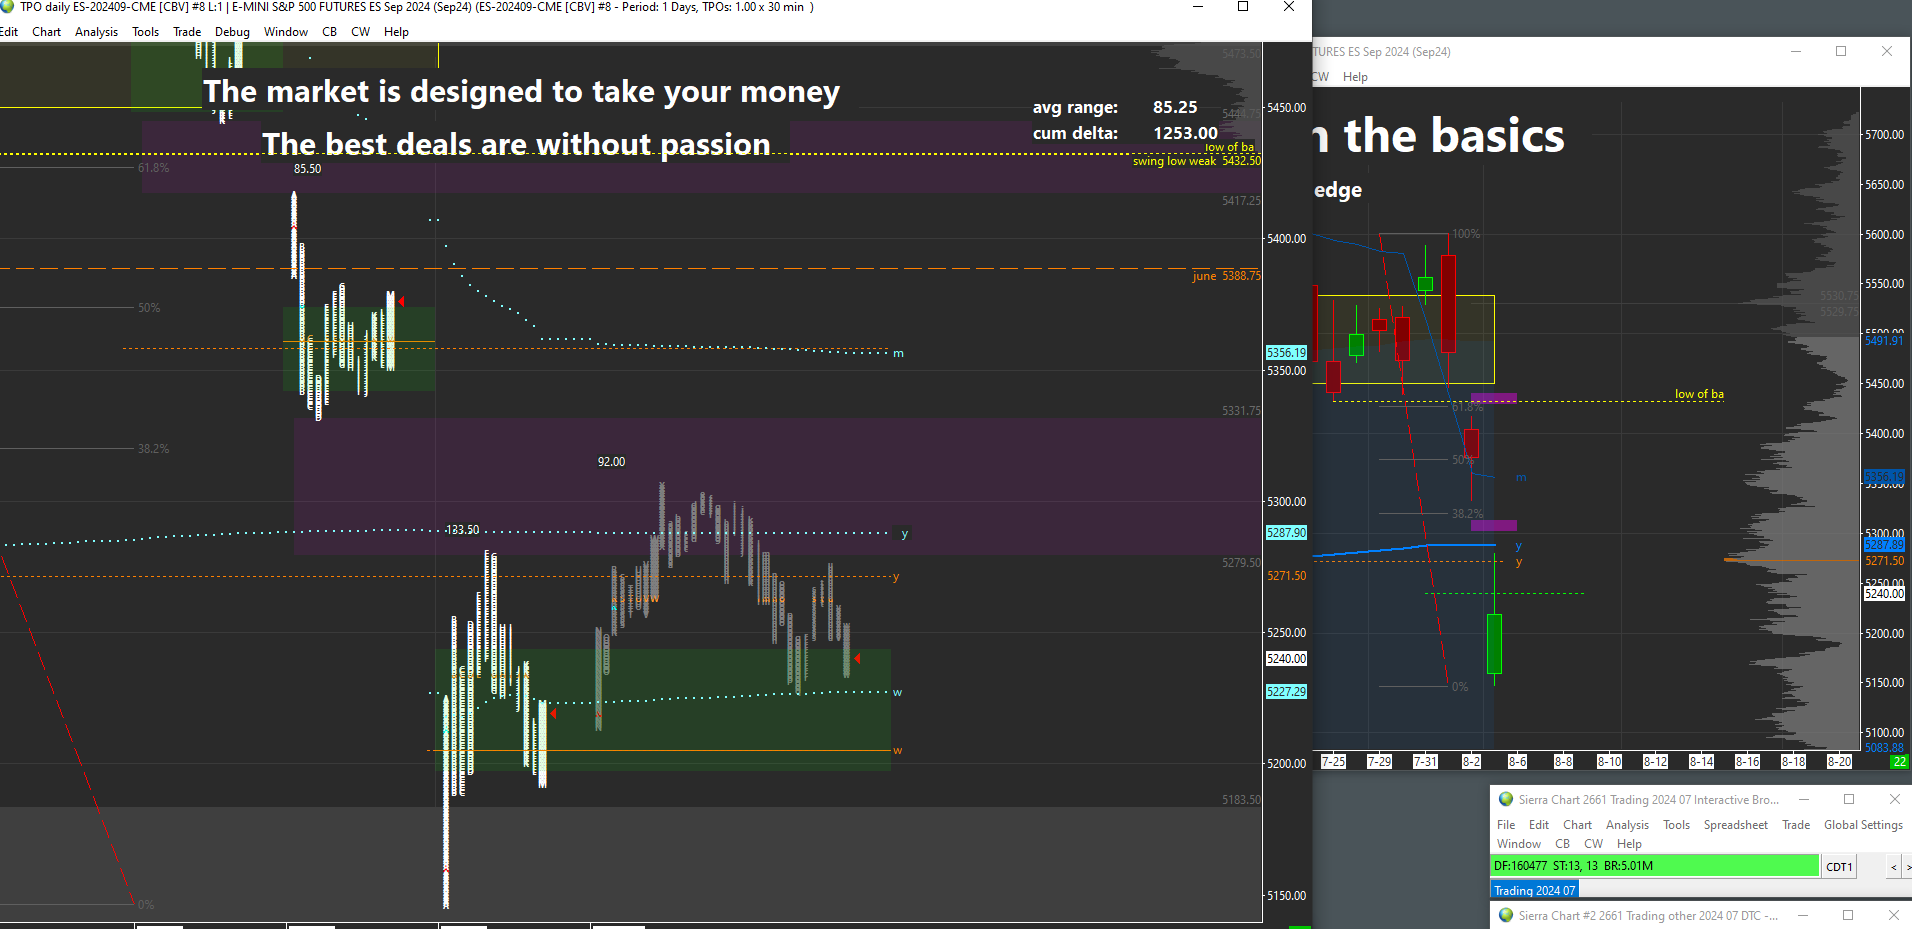This screenshot has width=1912, height=929.
Task: Open the Chart menu in Sierra Chart 2661
Action: (x=1578, y=825)
